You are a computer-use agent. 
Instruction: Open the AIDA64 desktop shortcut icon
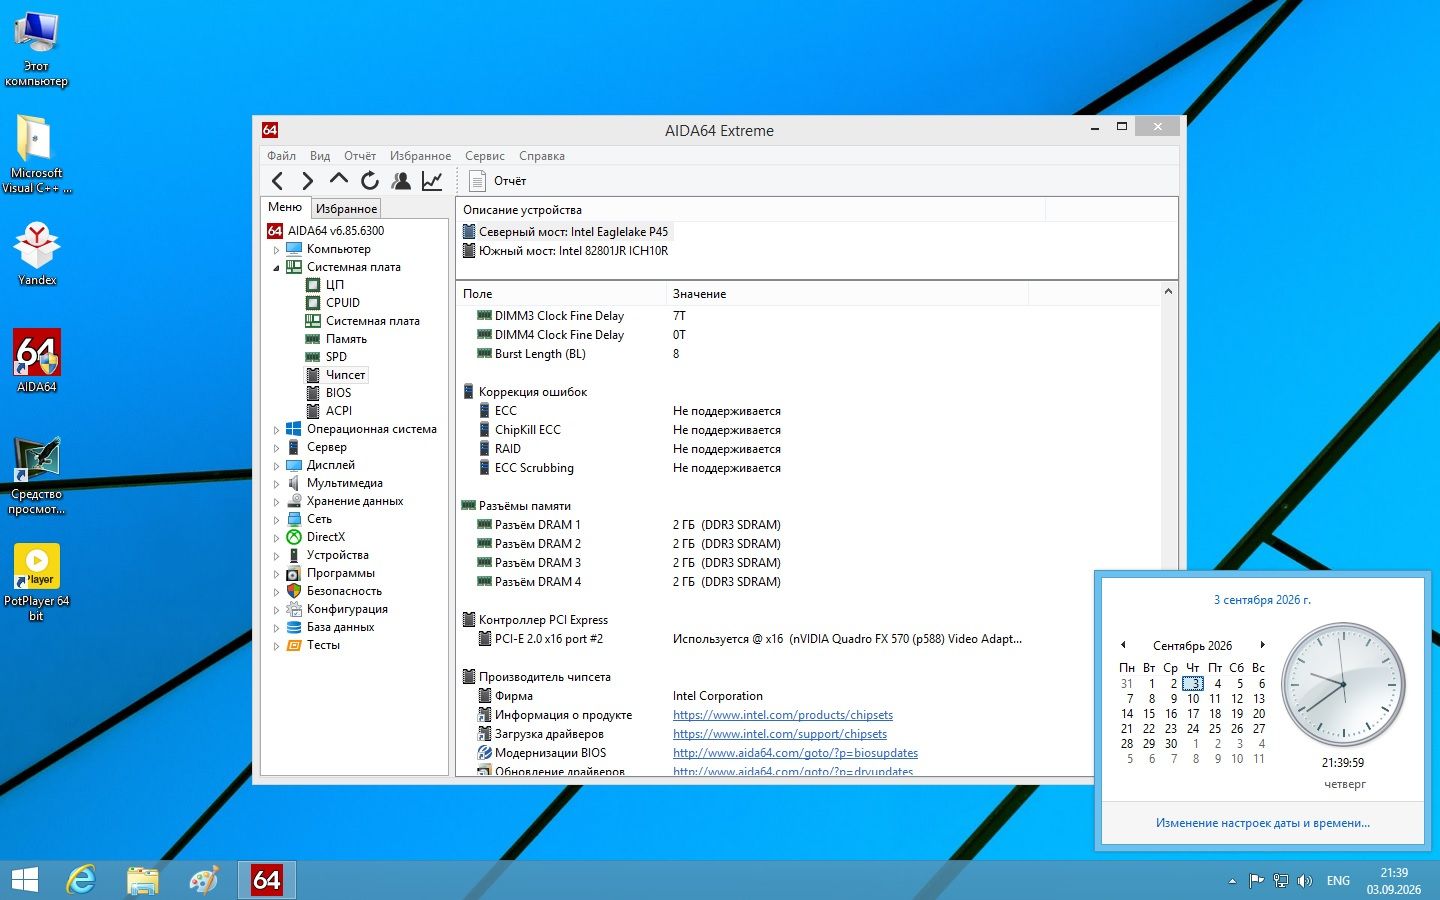[x=37, y=361]
